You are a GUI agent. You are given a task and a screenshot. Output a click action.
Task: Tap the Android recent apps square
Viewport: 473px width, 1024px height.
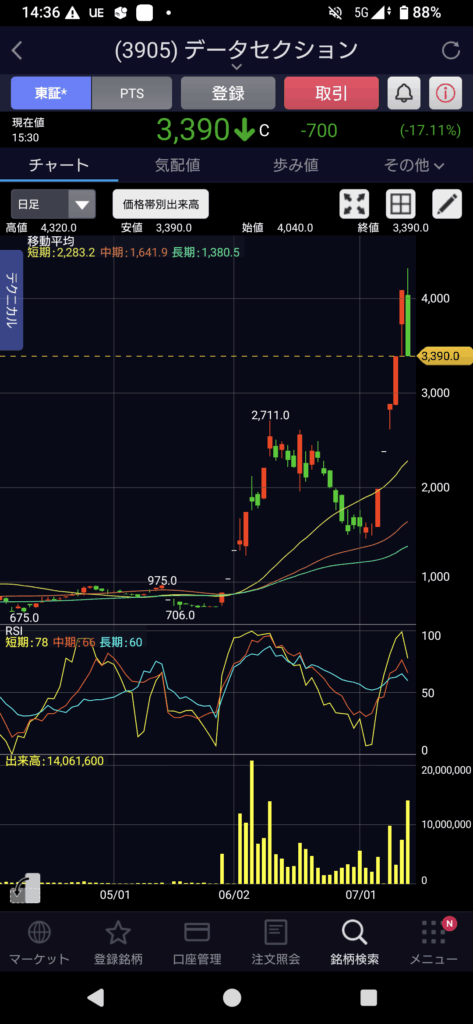pyautogui.click(x=368, y=997)
